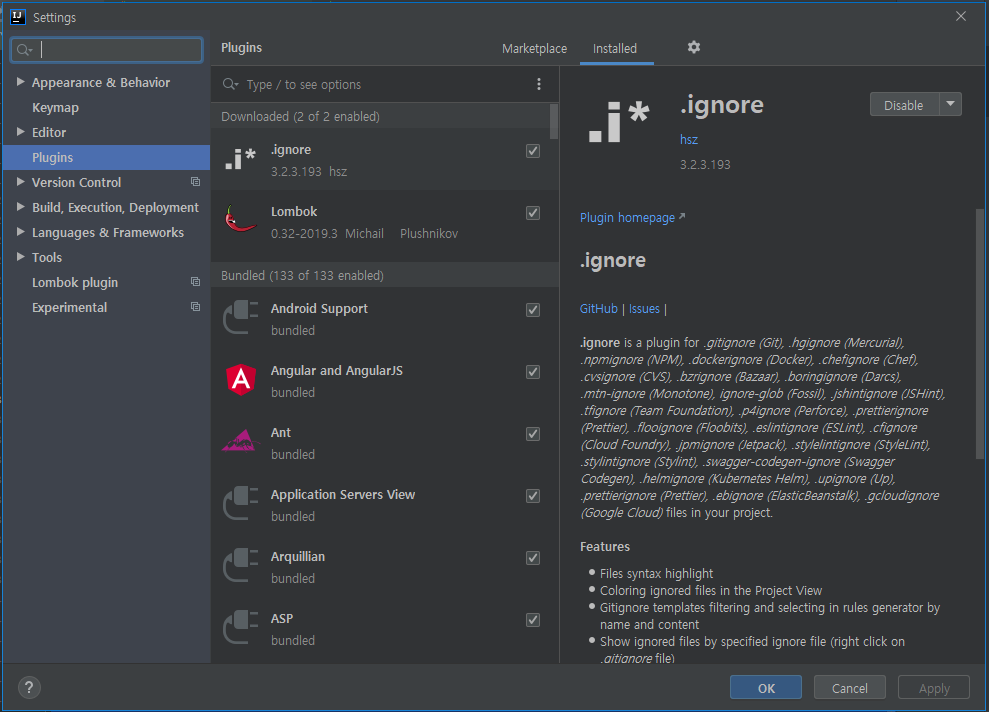Select the Android Support plugin name
This screenshot has height=712, width=989.
coord(319,308)
